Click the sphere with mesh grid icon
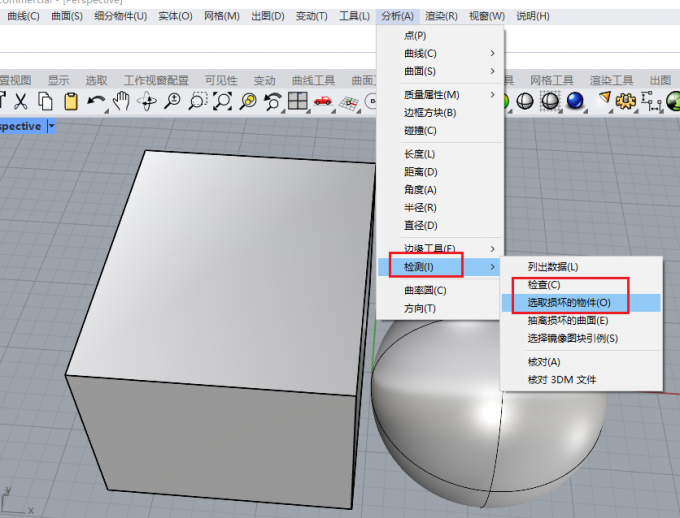The height and width of the screenshot is (518, 680). (550, 102)
